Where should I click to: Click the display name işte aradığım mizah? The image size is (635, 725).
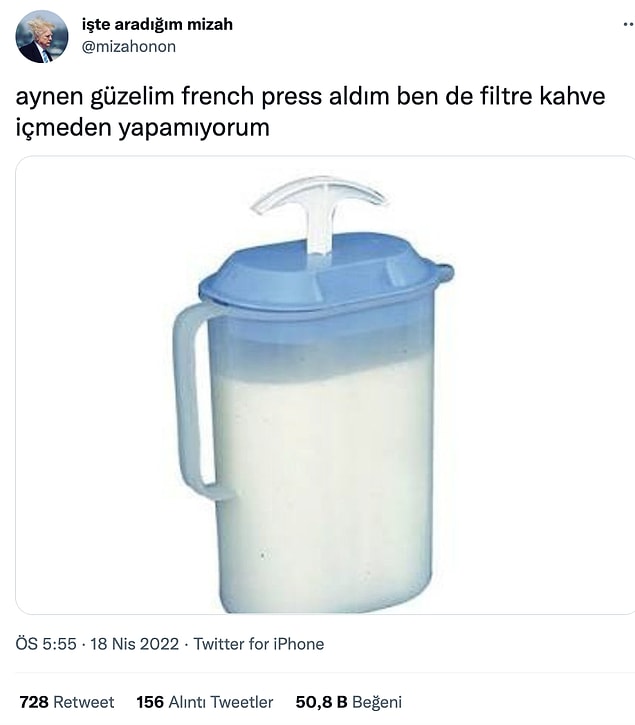[157, 24]
